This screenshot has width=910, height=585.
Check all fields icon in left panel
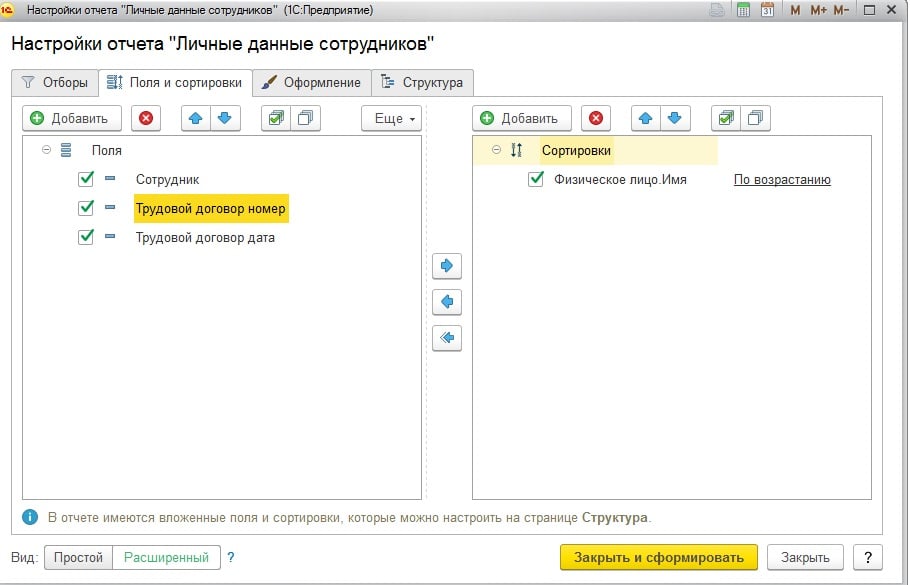pyautogui.click(x=274, y=118)
